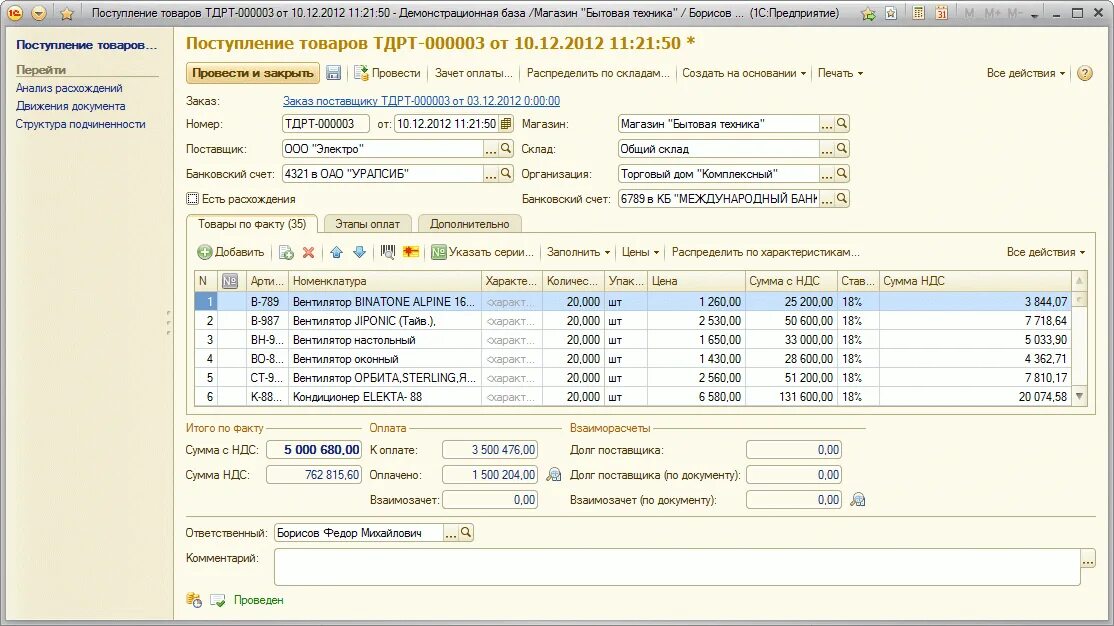Click the Зачет оплаты... button
Viewport: 1114px width, 626px height.
pyautogui.click(x=473, y=73)
